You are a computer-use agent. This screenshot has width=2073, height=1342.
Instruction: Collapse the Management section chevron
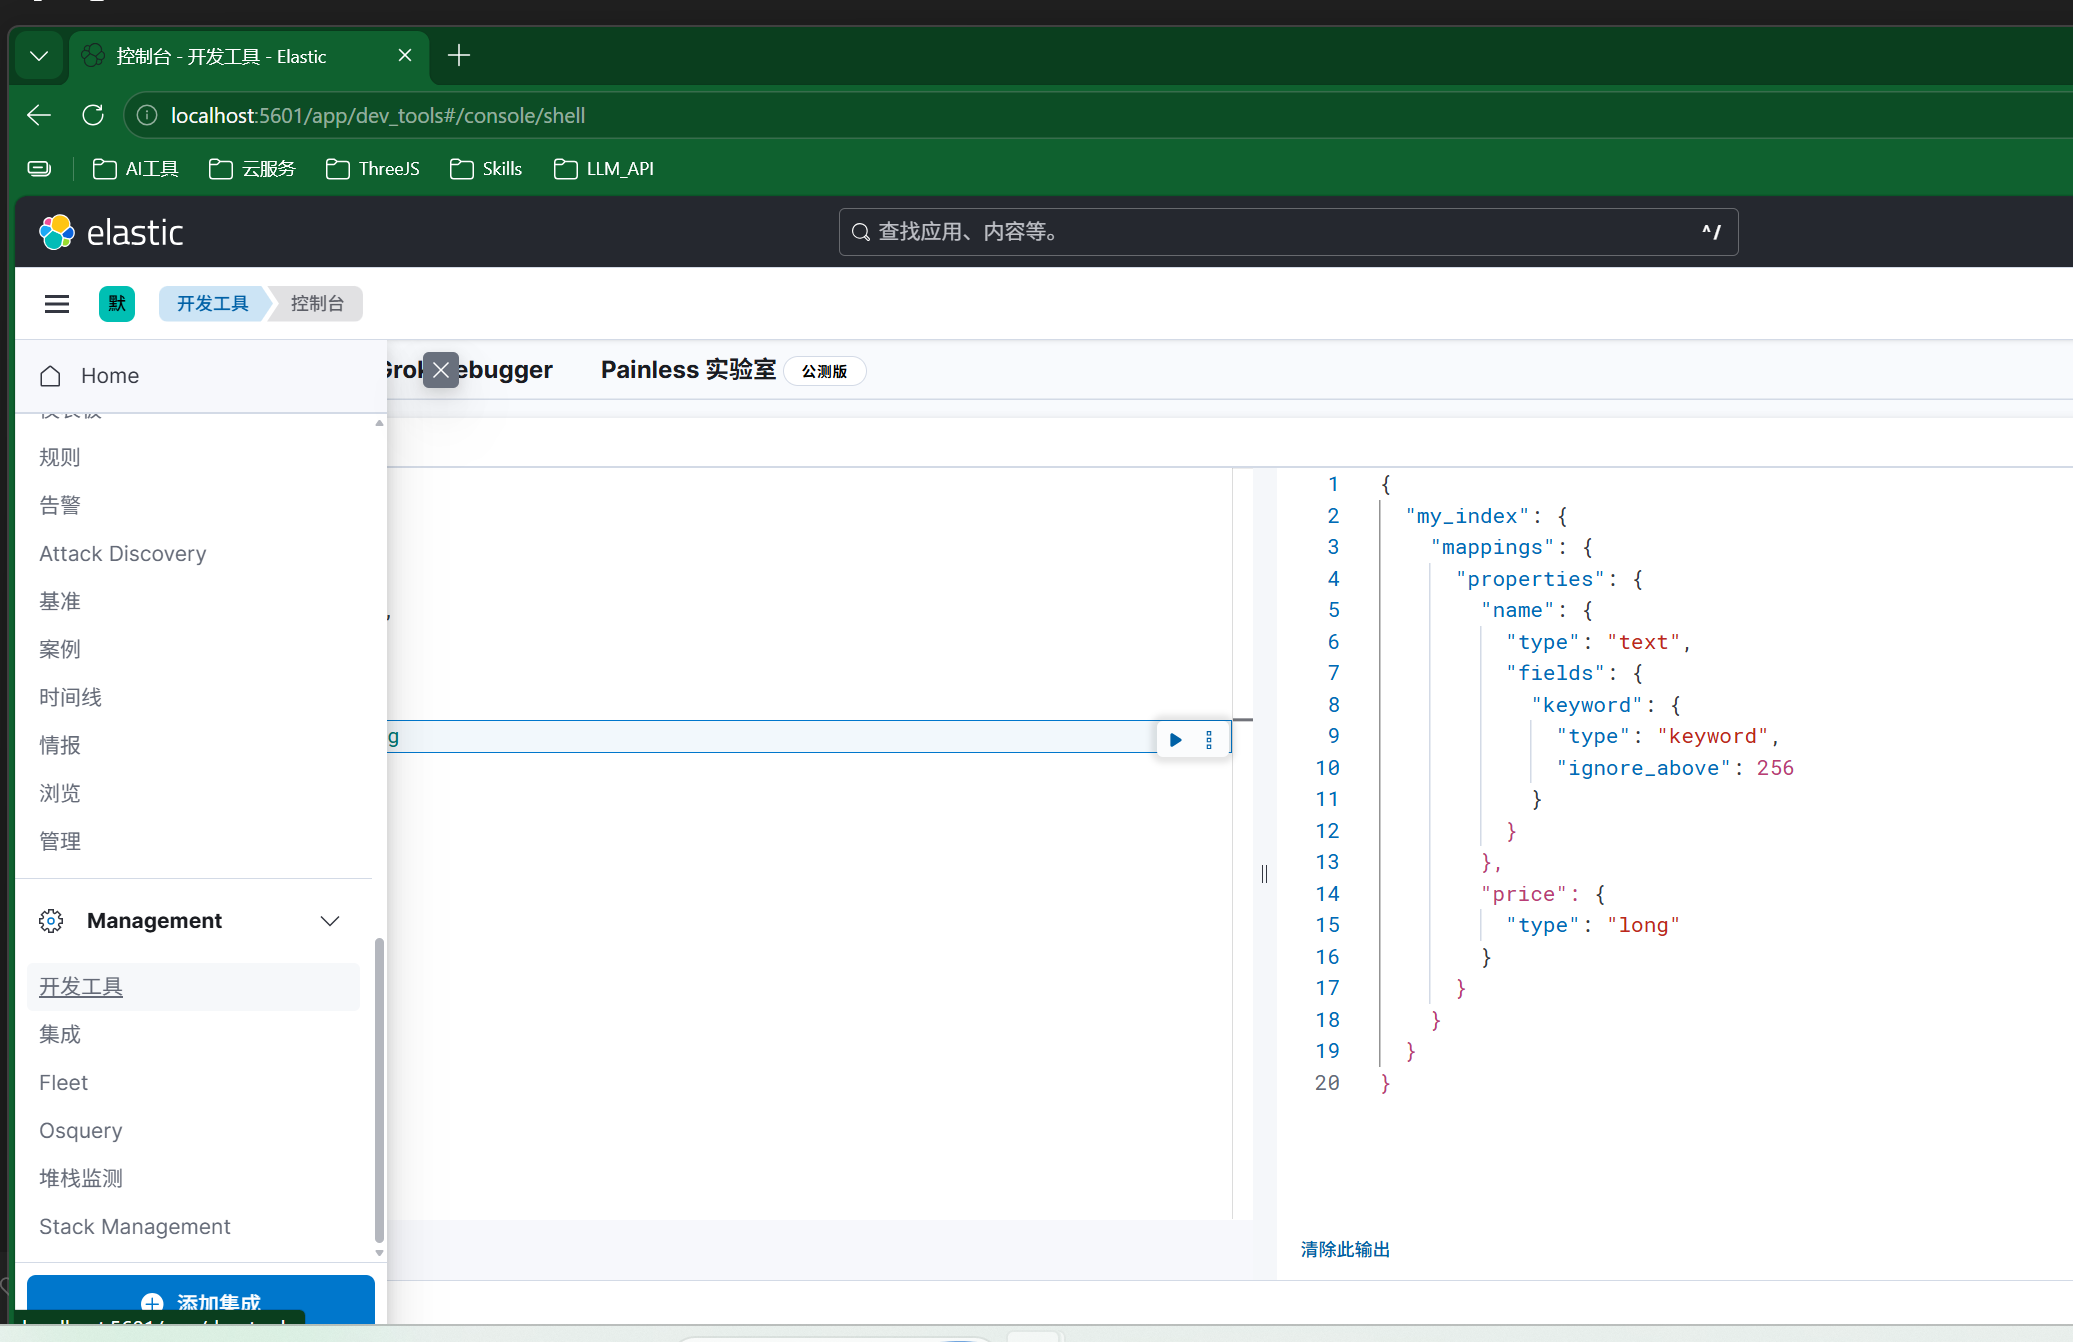(330, 921)
